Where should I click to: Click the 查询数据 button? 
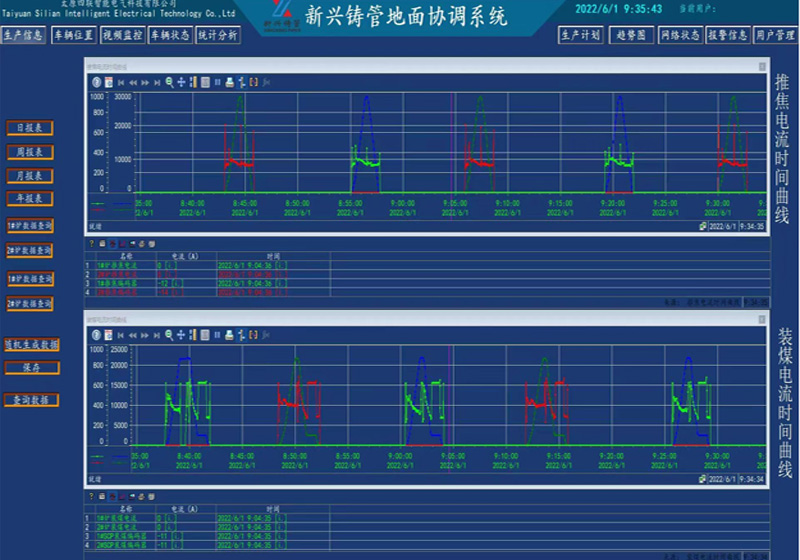(31, 400)
